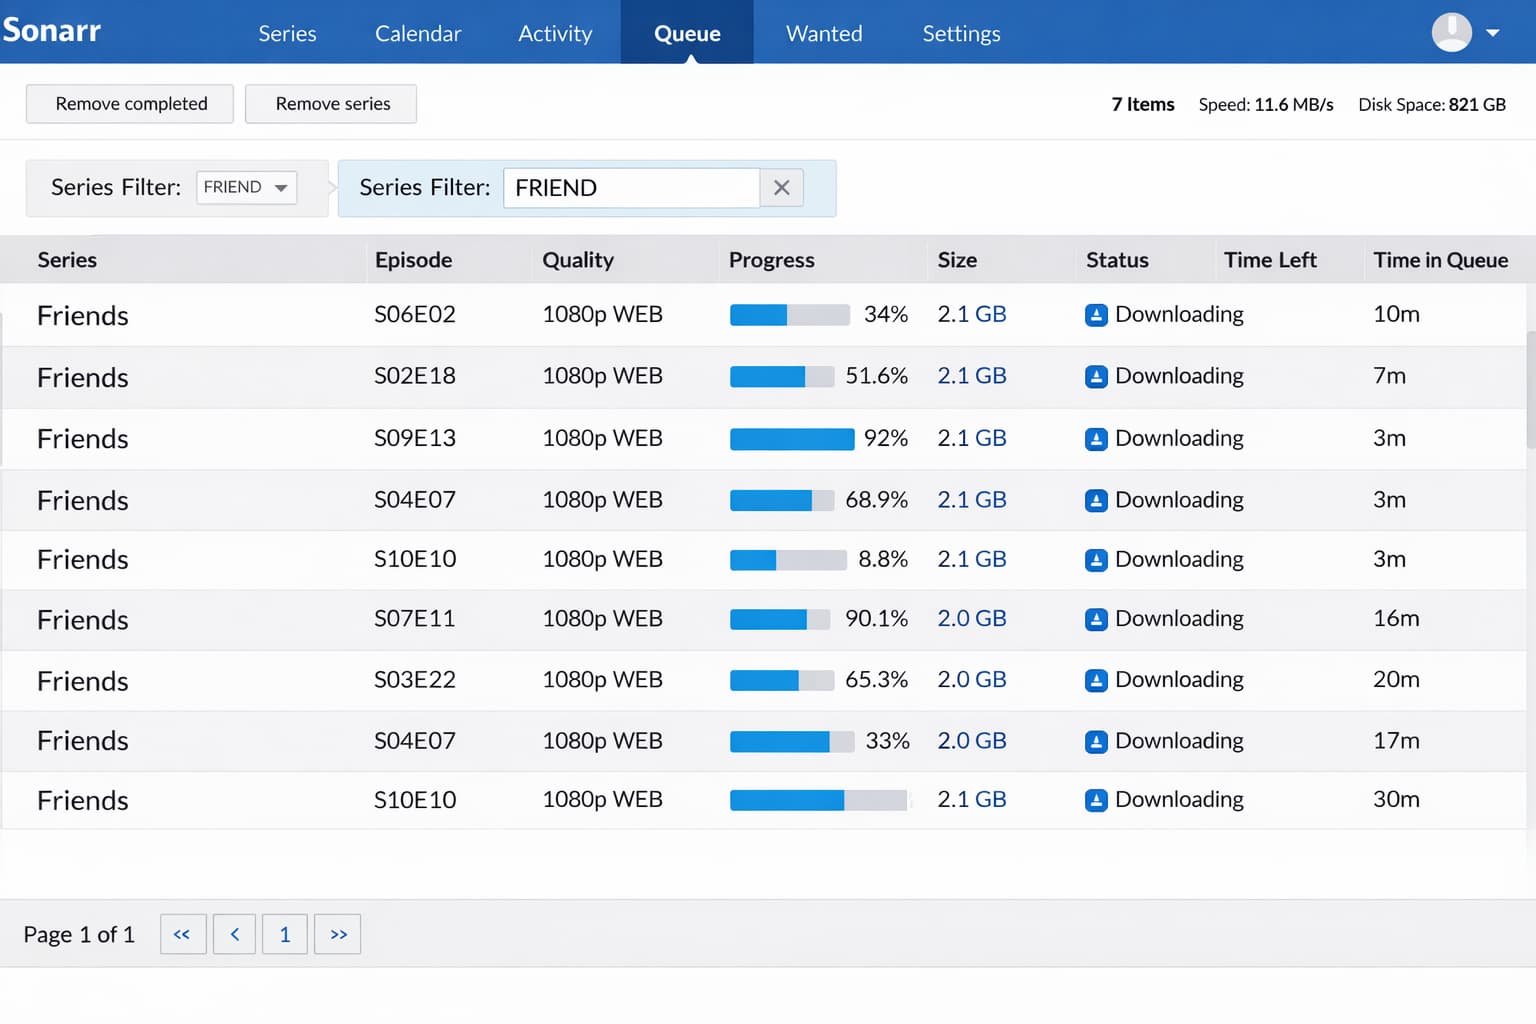Click download status icon for S02E18
1536x1024 pixels.
(x=1096, y=377)
